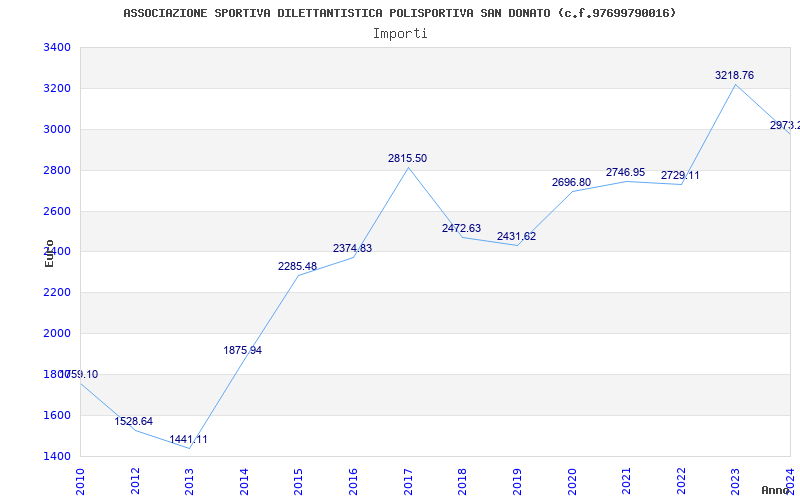Select the x-axis year 2016
Image resolution: width=800 pixels, height=500 pixels.
(x=353, y=481)
